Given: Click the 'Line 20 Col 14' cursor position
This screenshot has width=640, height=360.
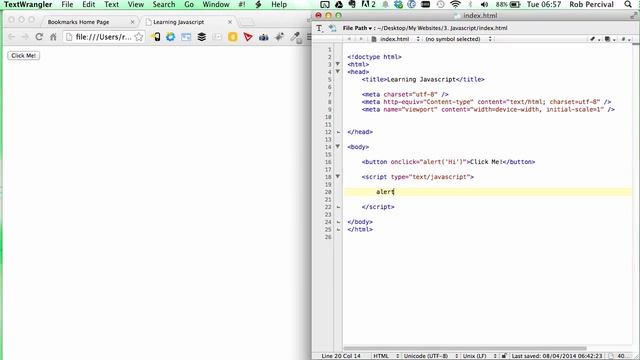Looking at the screenshot, I should point(341,356).
